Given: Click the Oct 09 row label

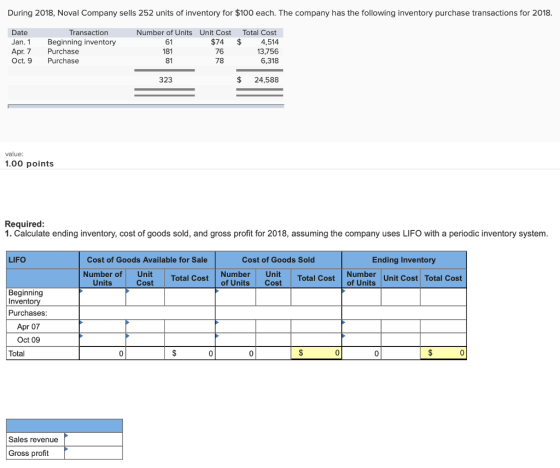Looking at the screenshot, I should click(28, 340).
